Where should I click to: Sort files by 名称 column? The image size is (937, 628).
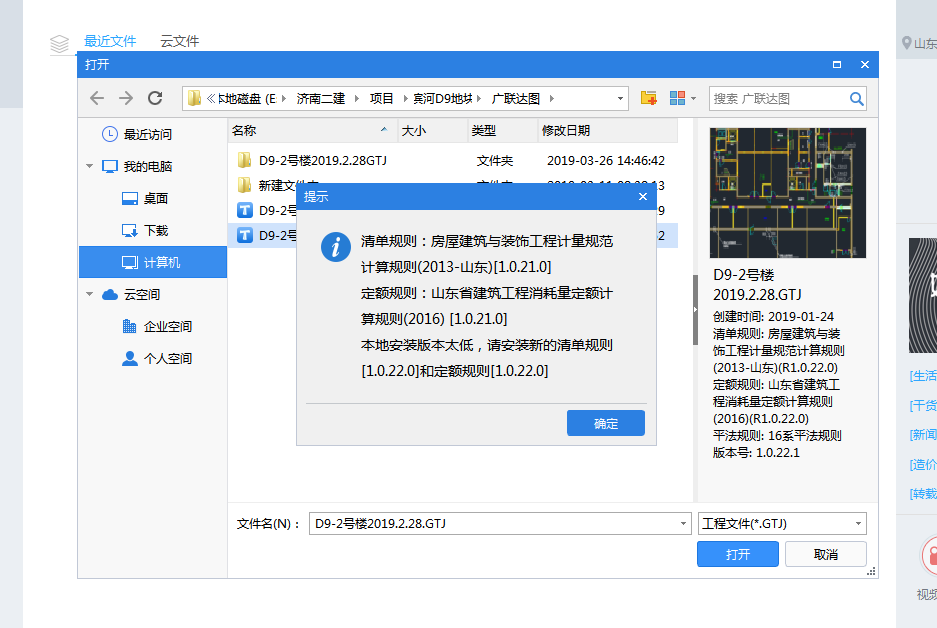coord(313,130)
